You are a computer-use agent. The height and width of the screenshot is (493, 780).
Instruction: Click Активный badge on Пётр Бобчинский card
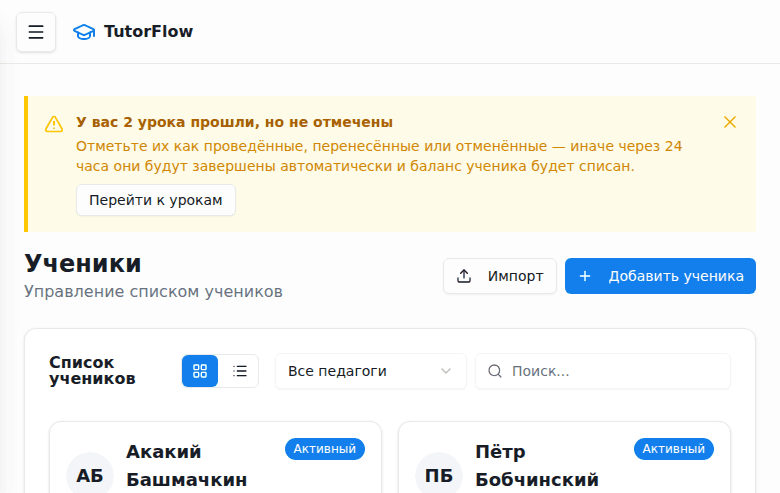click(674, 449)
